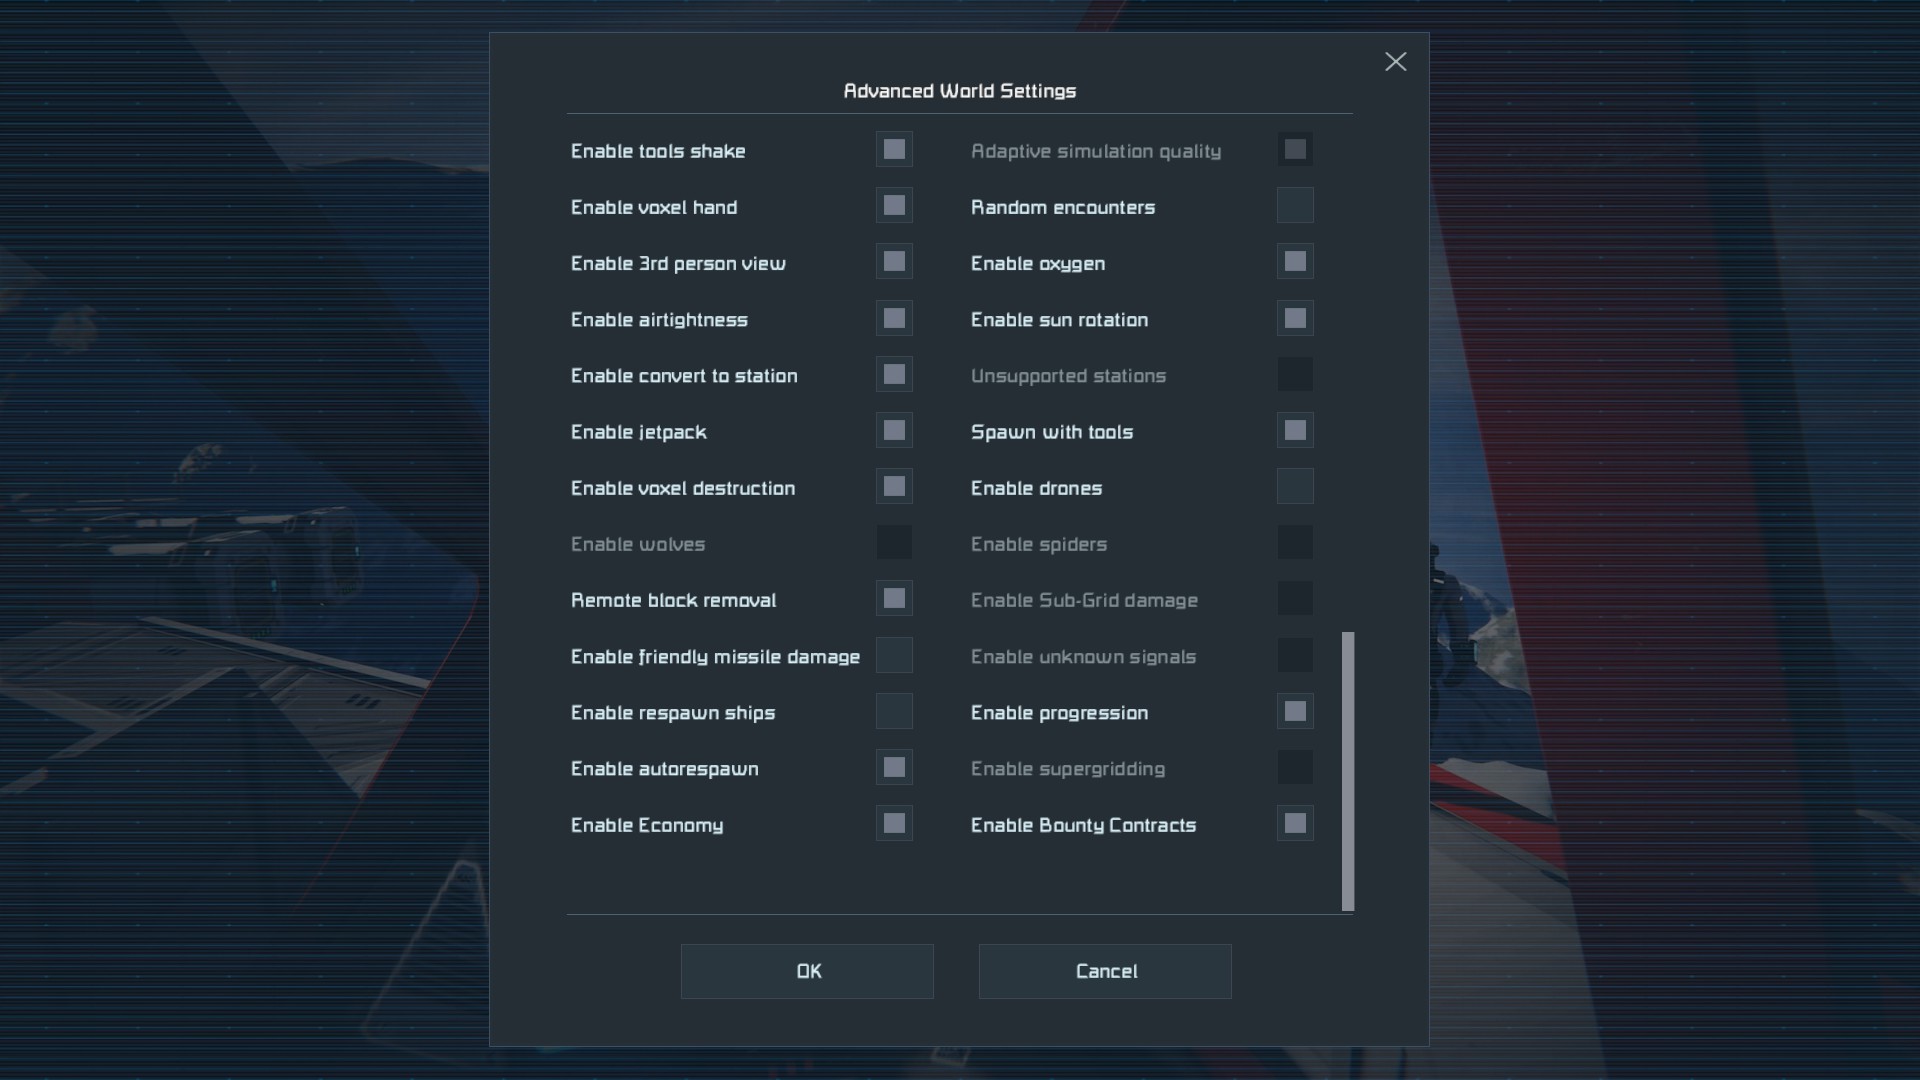Screen dimensions: 1920x1080
Task: Uncheck Enable voxel hand
Action: [894, 206]
